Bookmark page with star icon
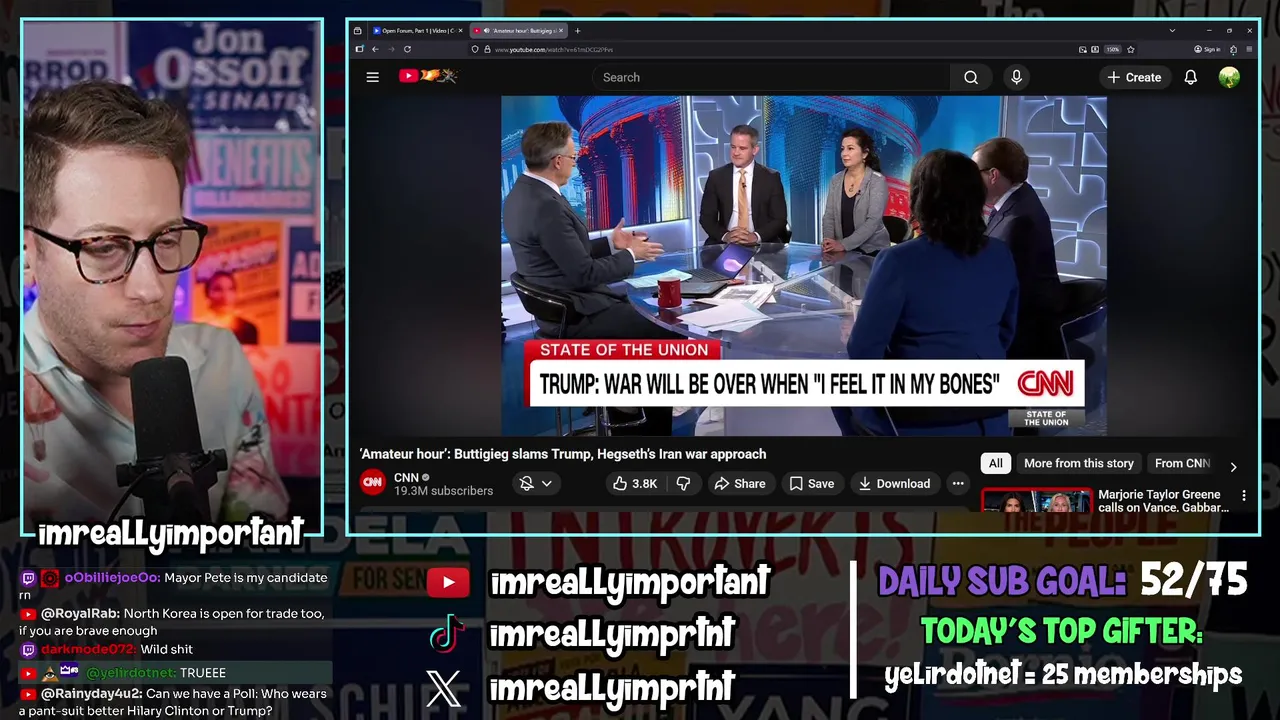1280x720 pixels. point(1131,49)
